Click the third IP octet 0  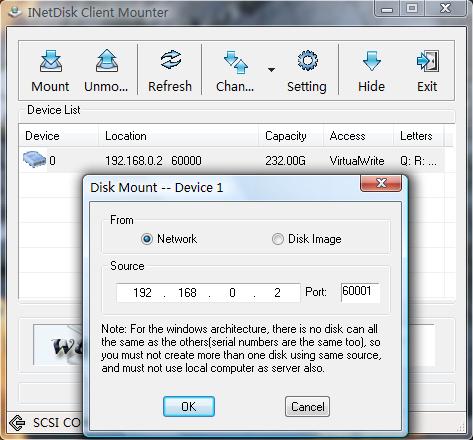232,293
